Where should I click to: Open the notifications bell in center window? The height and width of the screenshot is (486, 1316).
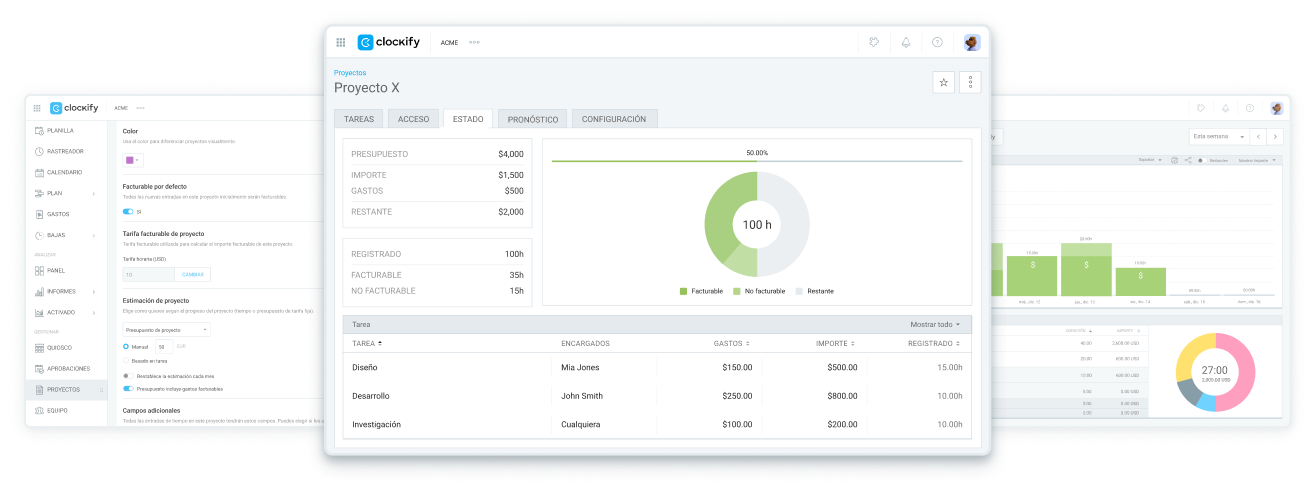(906, 42)
